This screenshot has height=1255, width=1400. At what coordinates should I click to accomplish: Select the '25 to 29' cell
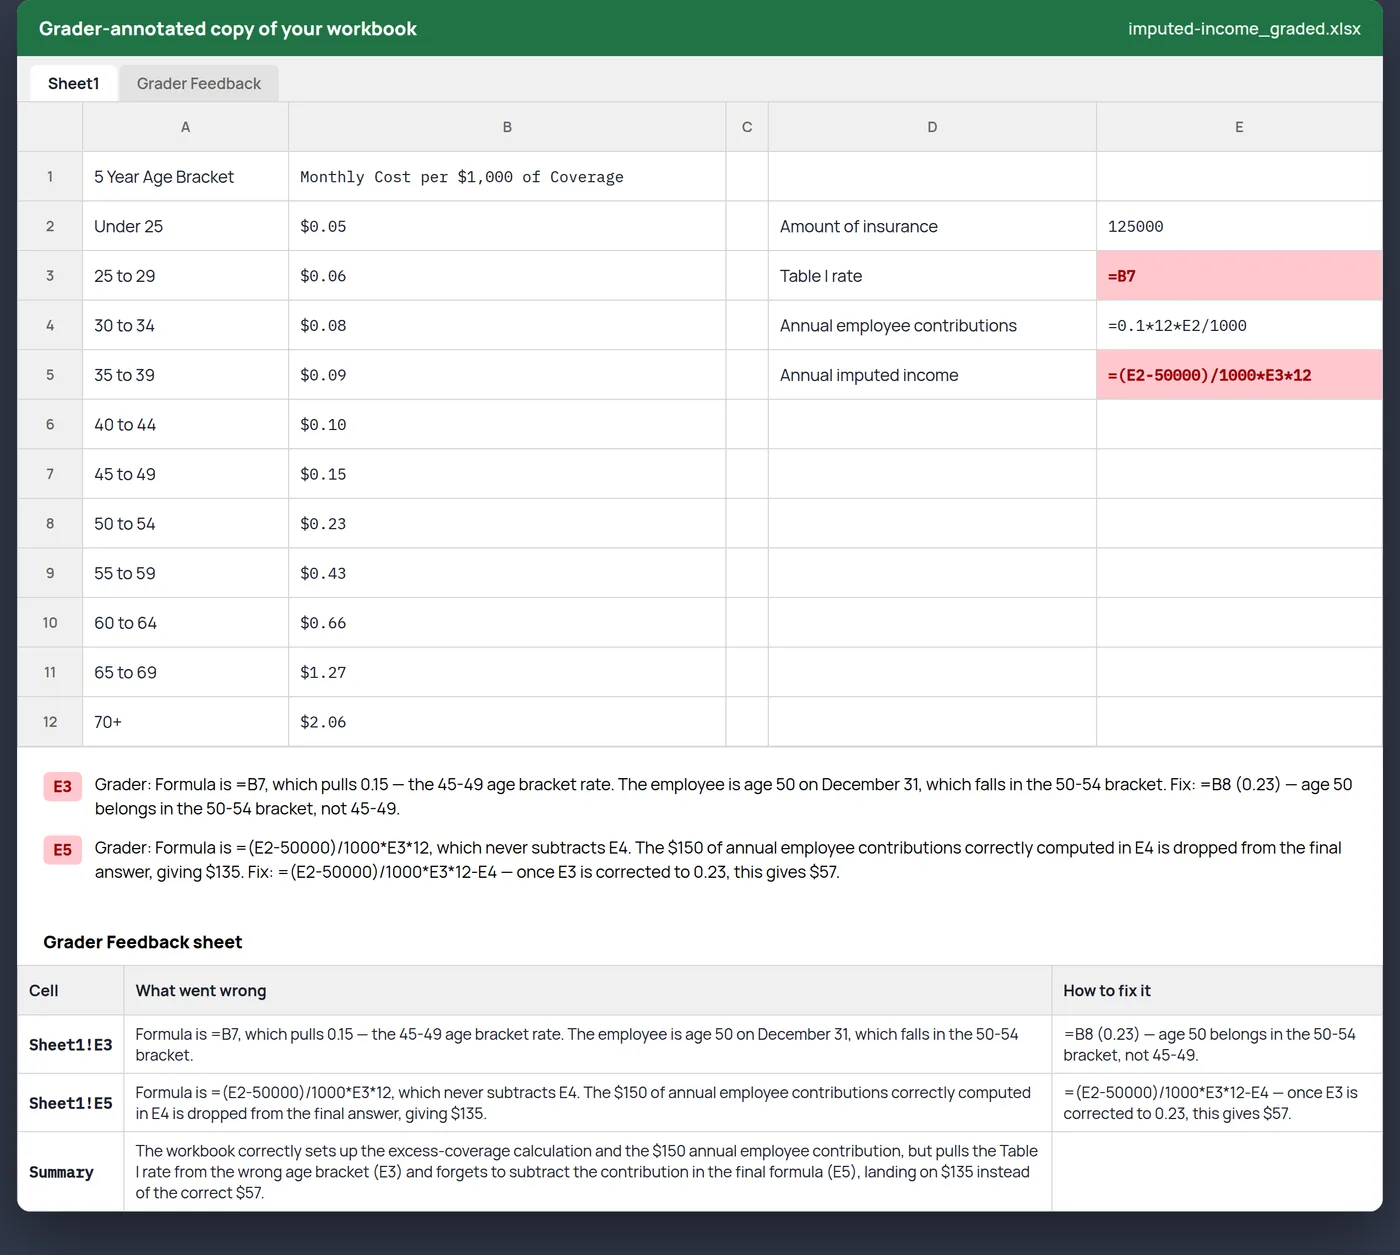[185, 276]
